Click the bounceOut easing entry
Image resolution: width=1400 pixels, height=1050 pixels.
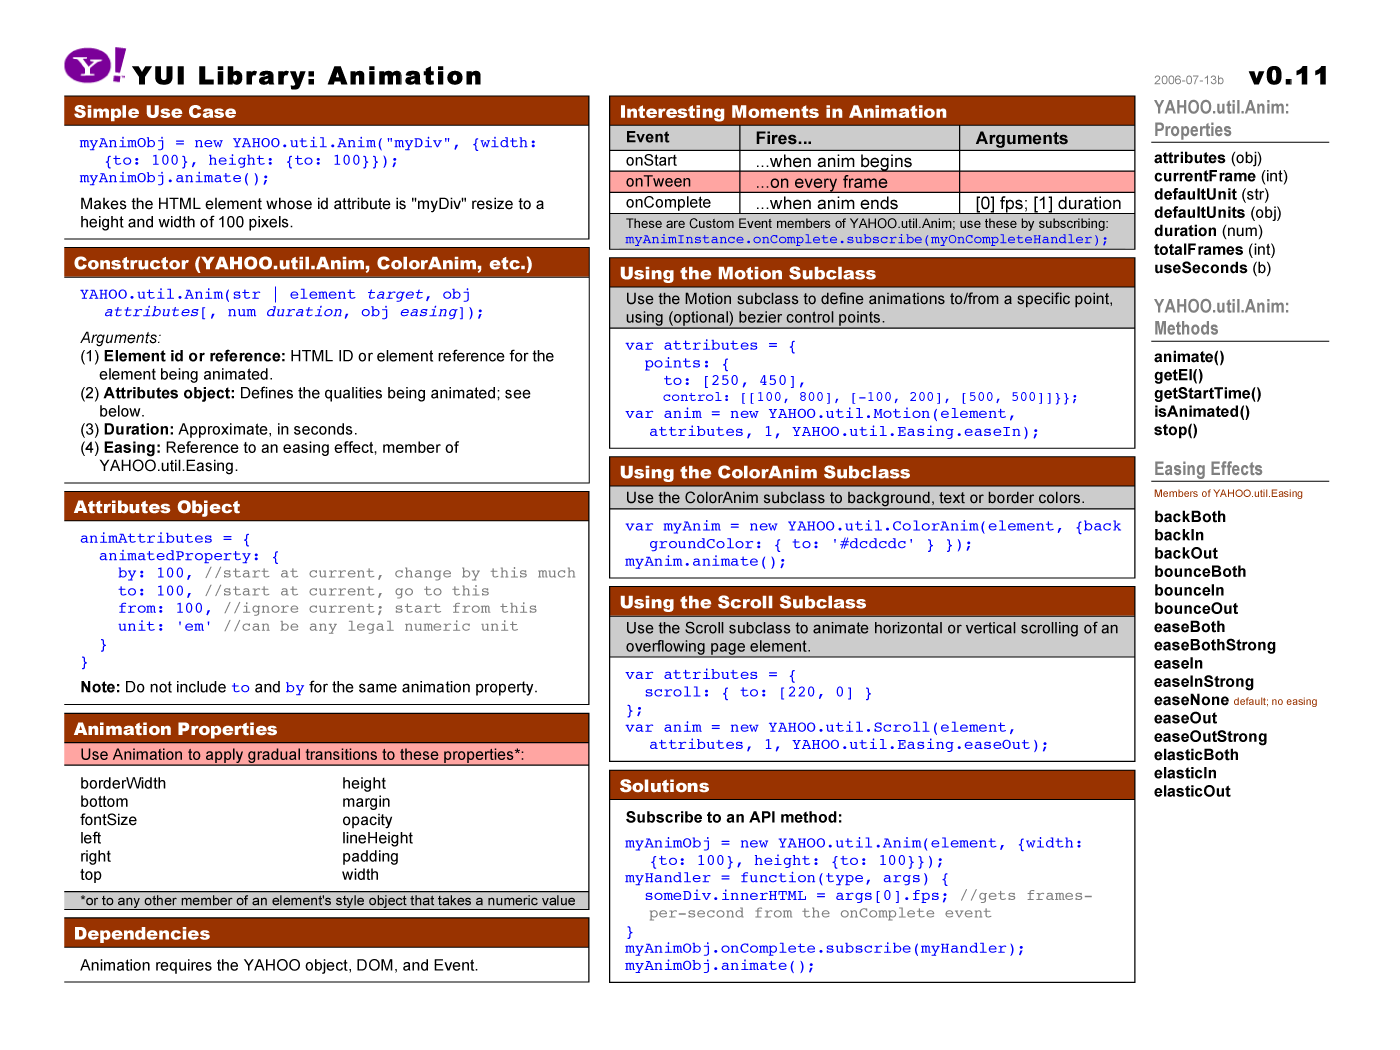click(x=1195, y=608)
